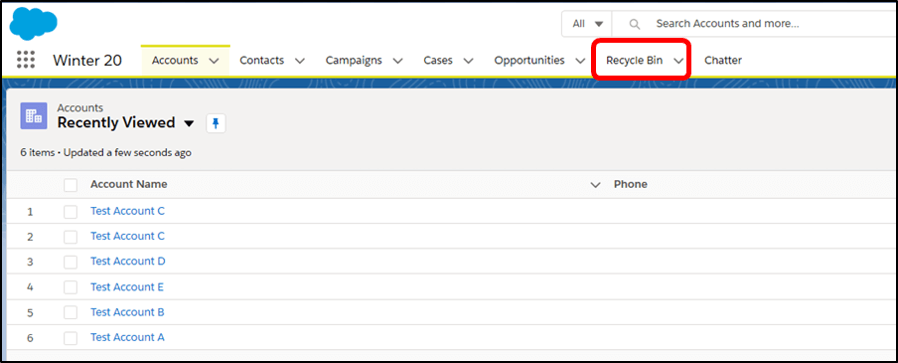Switch to the Chatter tab
This screenshot has width=898, height=363.
723,60
